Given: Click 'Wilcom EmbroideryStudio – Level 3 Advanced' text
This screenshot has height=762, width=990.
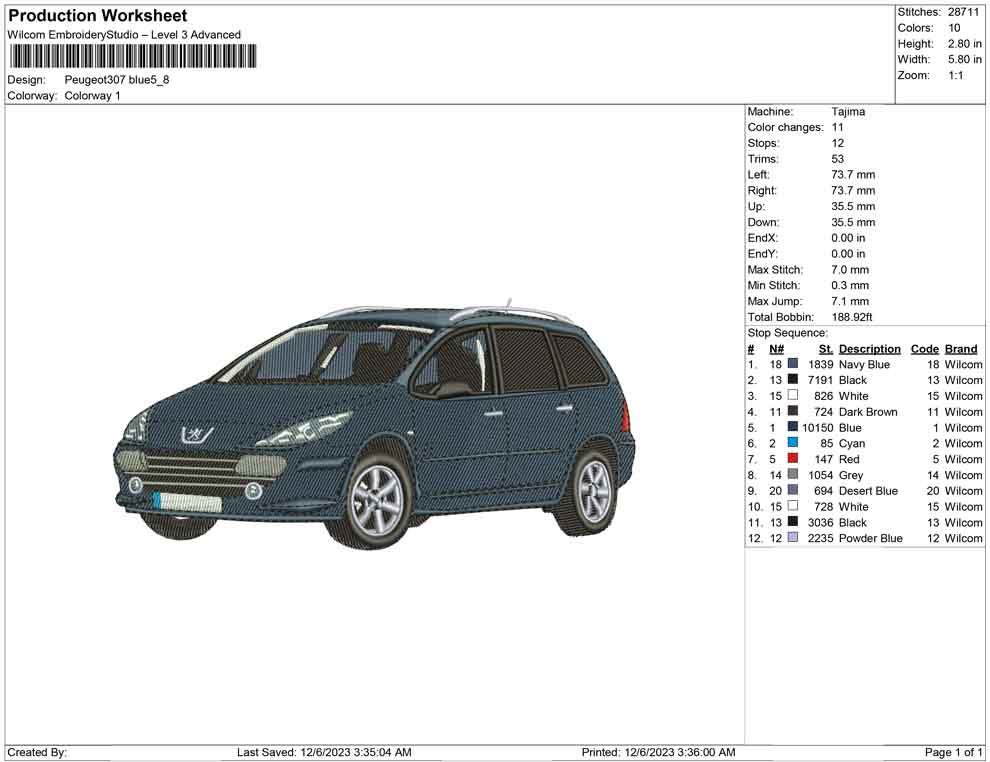Looking at the screenshot, I should pos(124,35).
